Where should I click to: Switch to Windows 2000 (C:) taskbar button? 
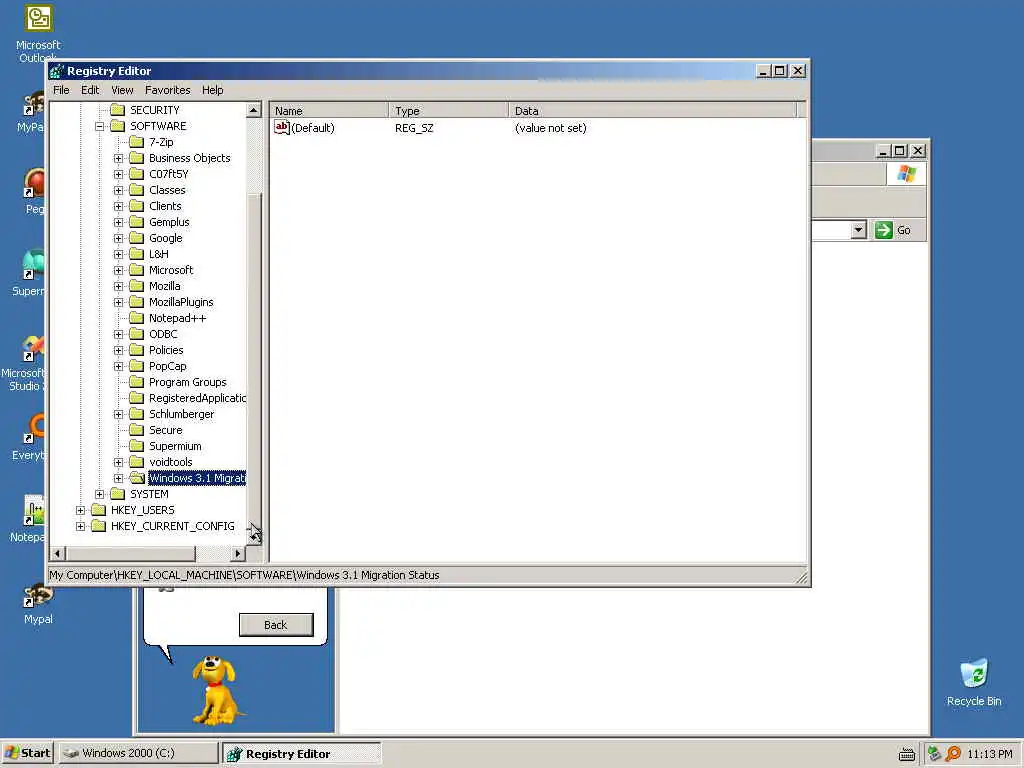pyautogui.click(x=138, y=753)
